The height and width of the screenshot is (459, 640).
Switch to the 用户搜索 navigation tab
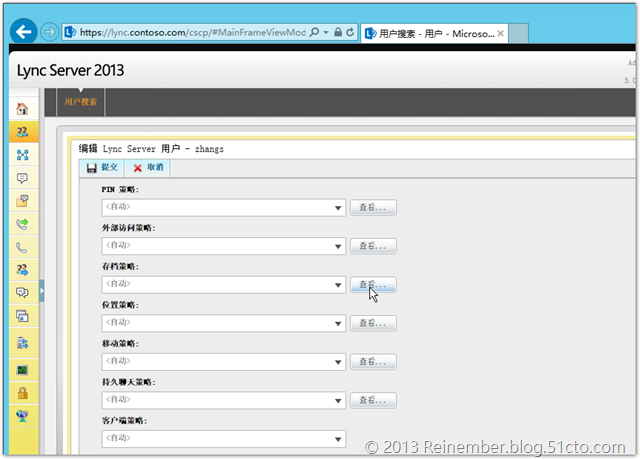[x=80, y=102]
